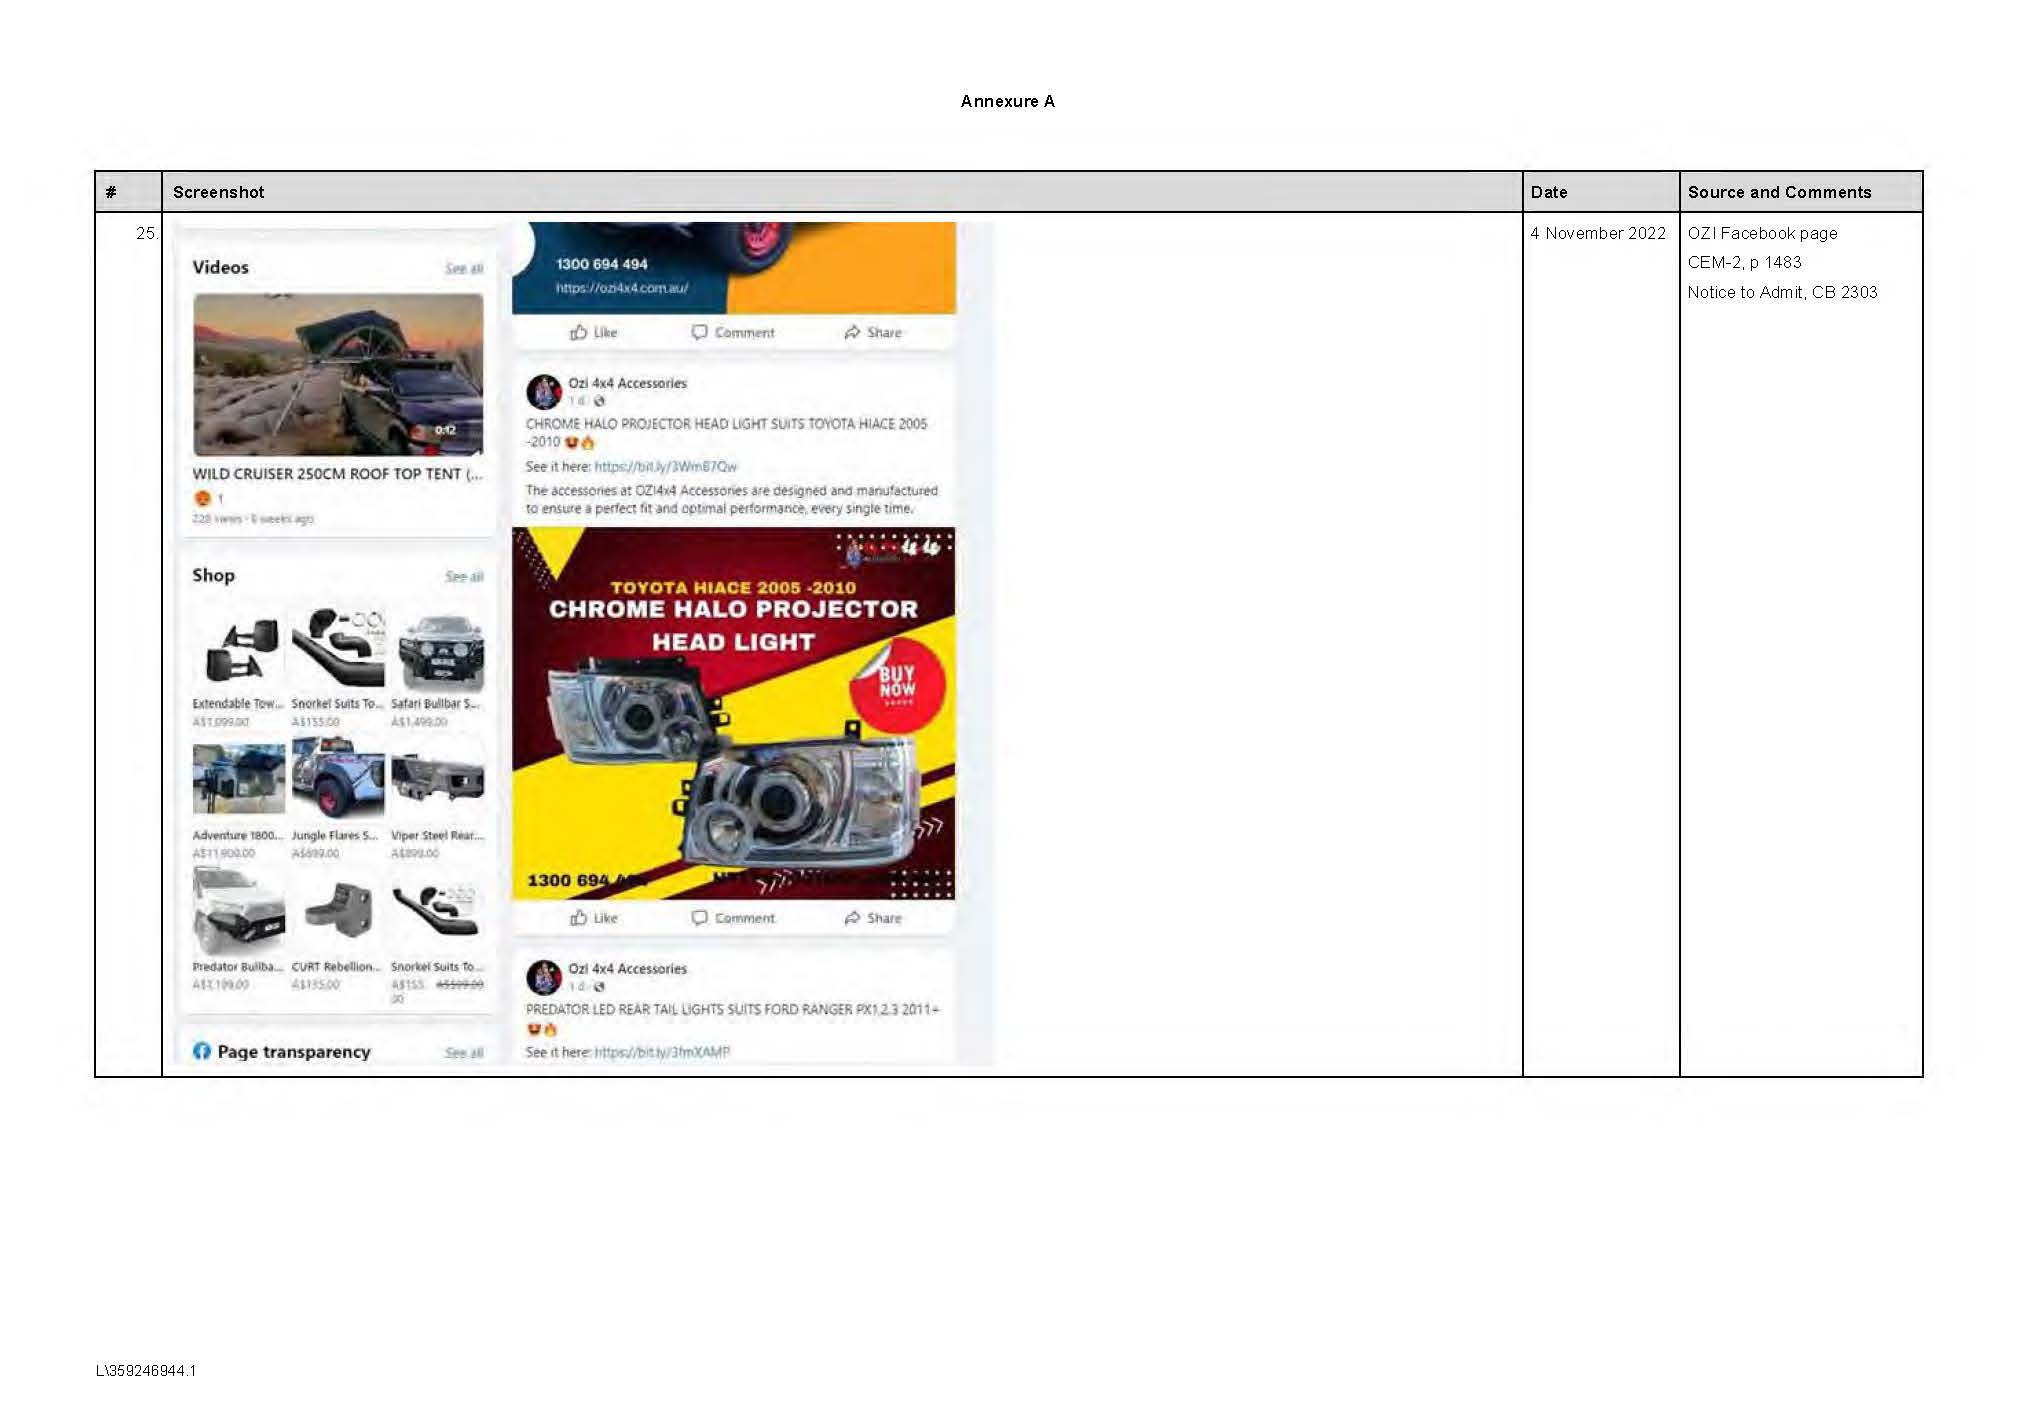Share the Chrome Halo Projector Head Light post
Viewport: 2018px width, 1427px height.
click(x=873, y=918)
